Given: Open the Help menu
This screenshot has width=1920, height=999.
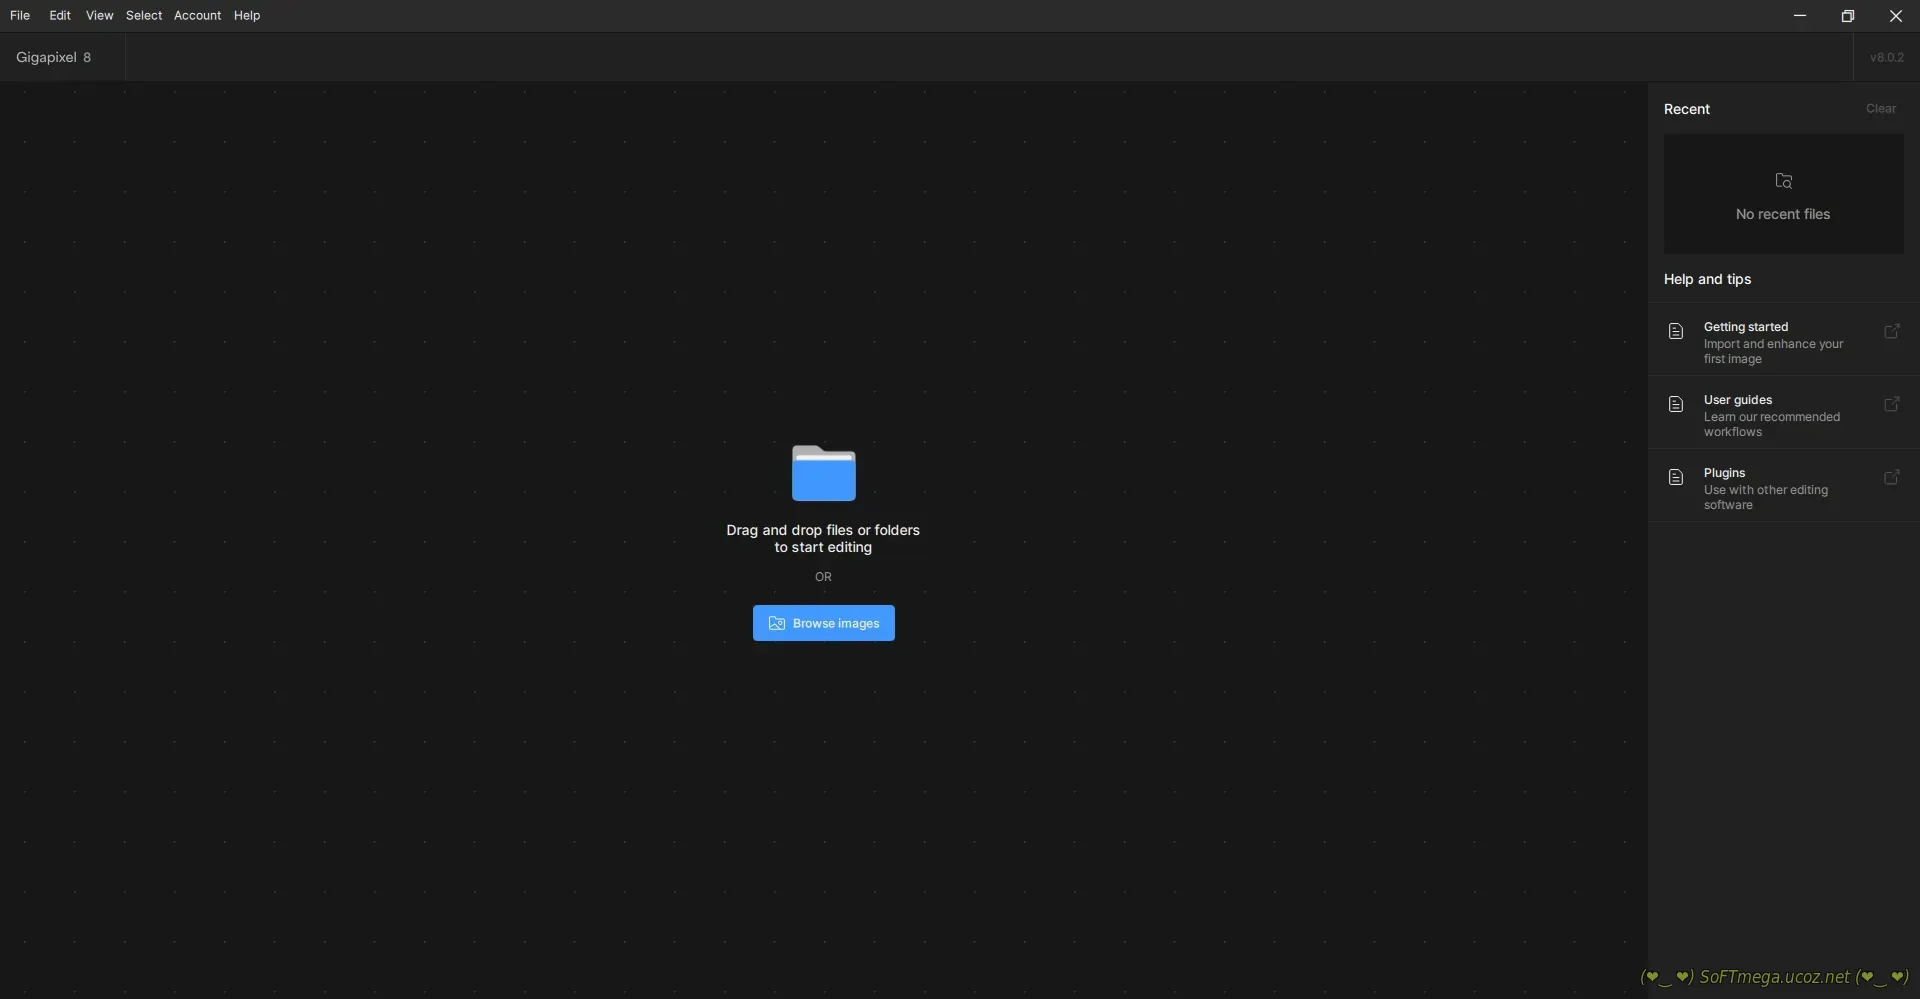Looking at the screenshot, I should click(x=247, y=15).
